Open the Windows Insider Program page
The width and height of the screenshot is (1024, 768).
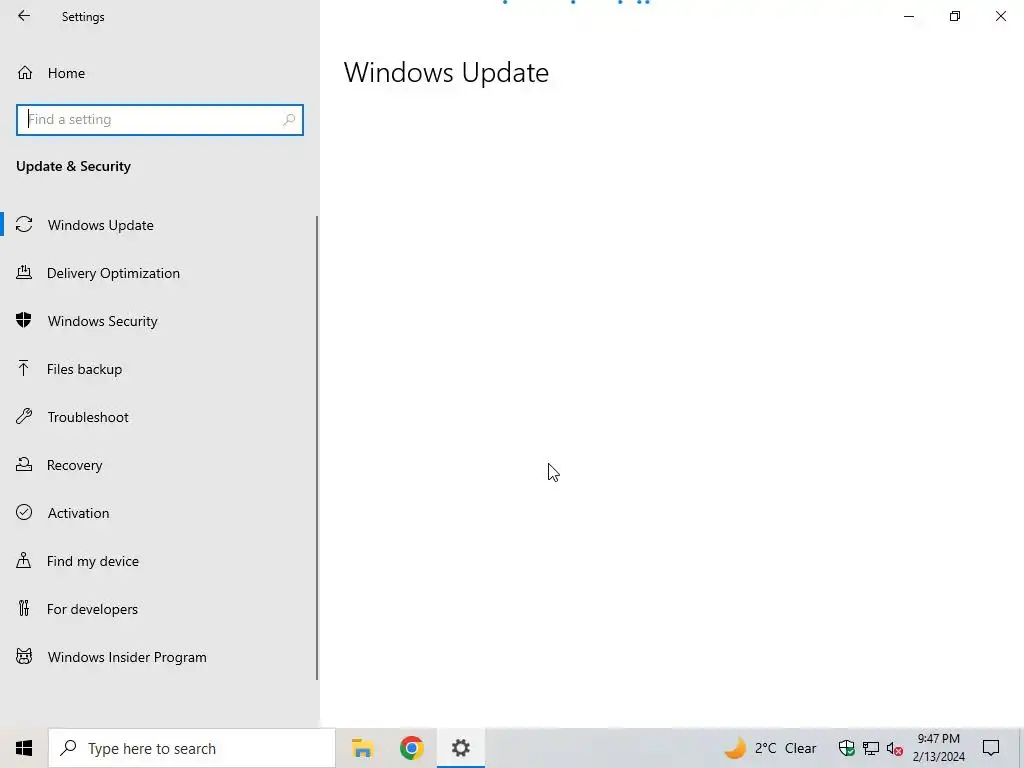[x=159, y=657]
